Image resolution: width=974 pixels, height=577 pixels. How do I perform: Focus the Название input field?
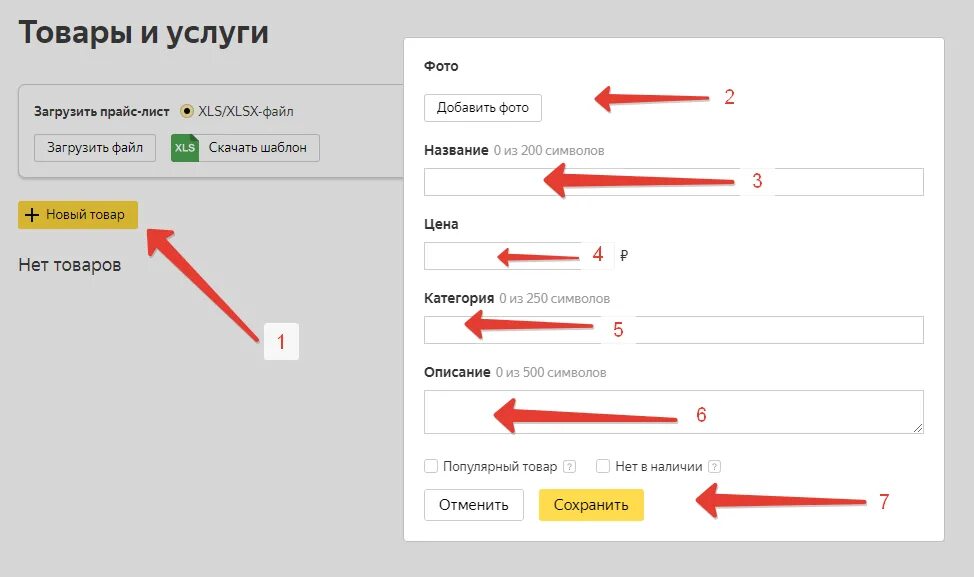pyautogui.click(x=674, y=182)
